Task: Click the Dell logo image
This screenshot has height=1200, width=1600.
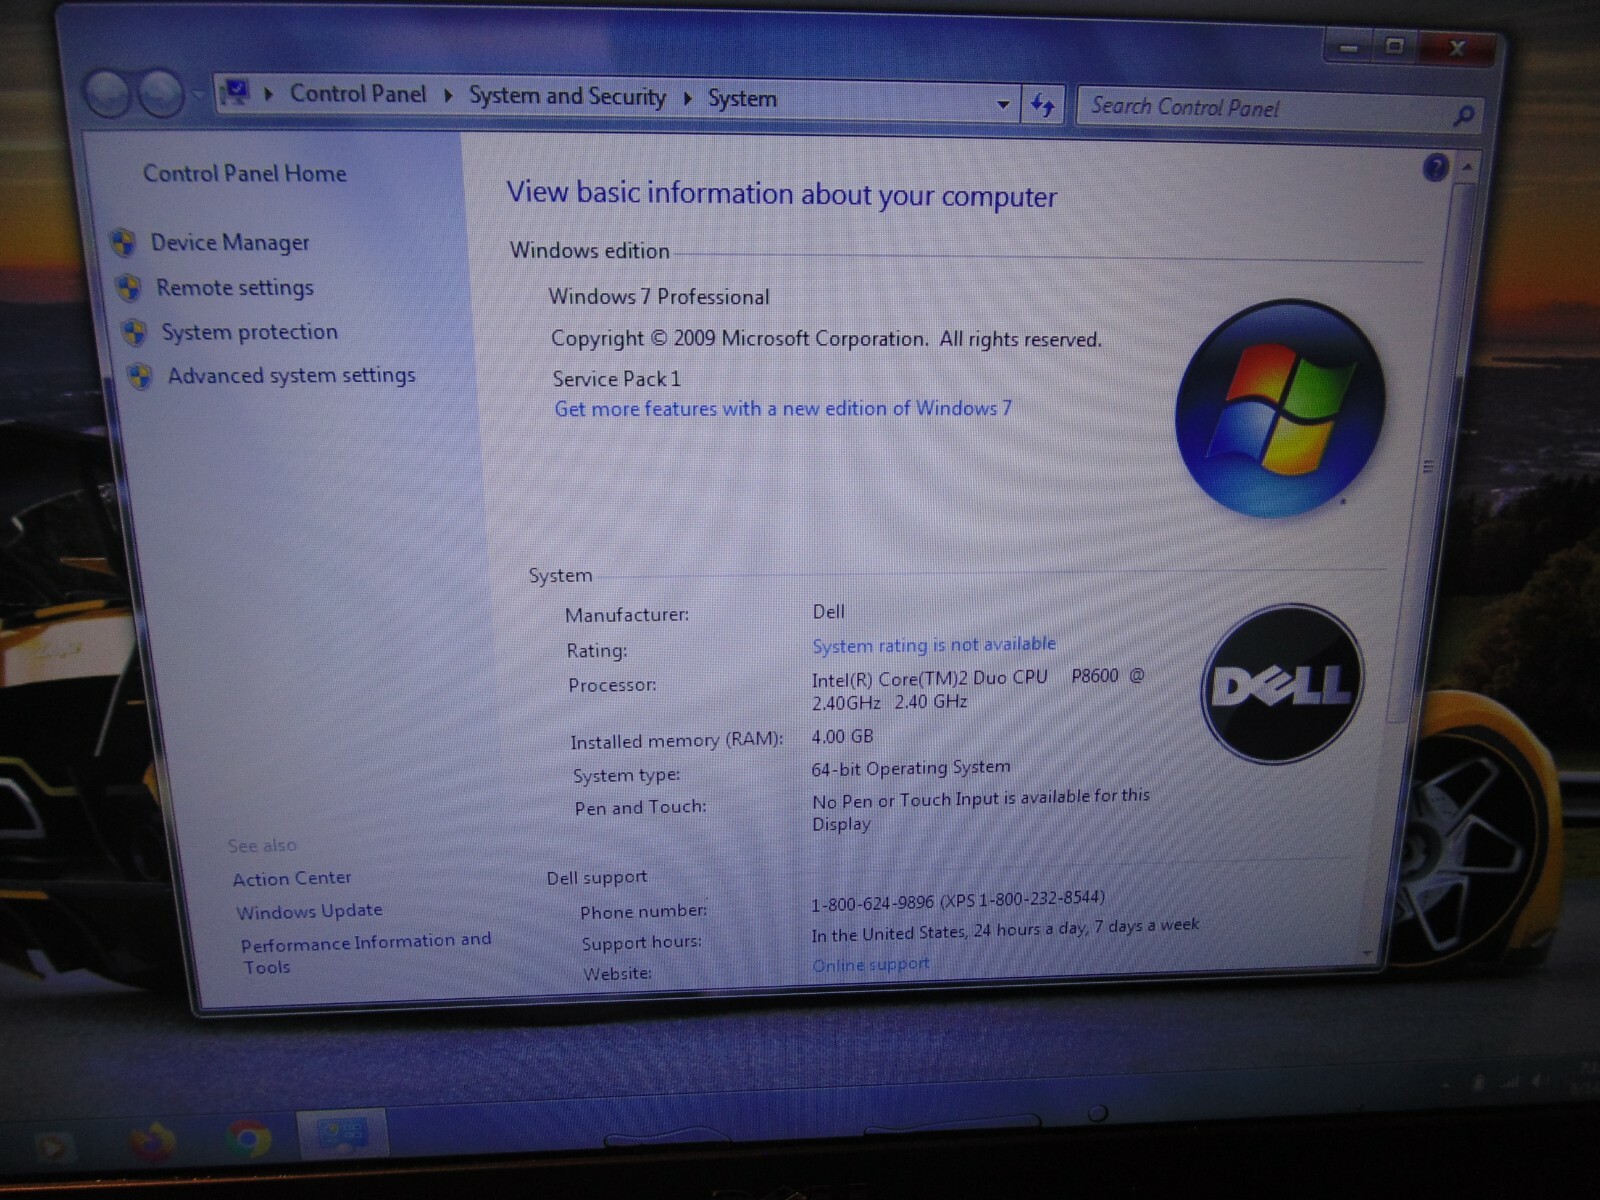Action: click(1283, 684)
